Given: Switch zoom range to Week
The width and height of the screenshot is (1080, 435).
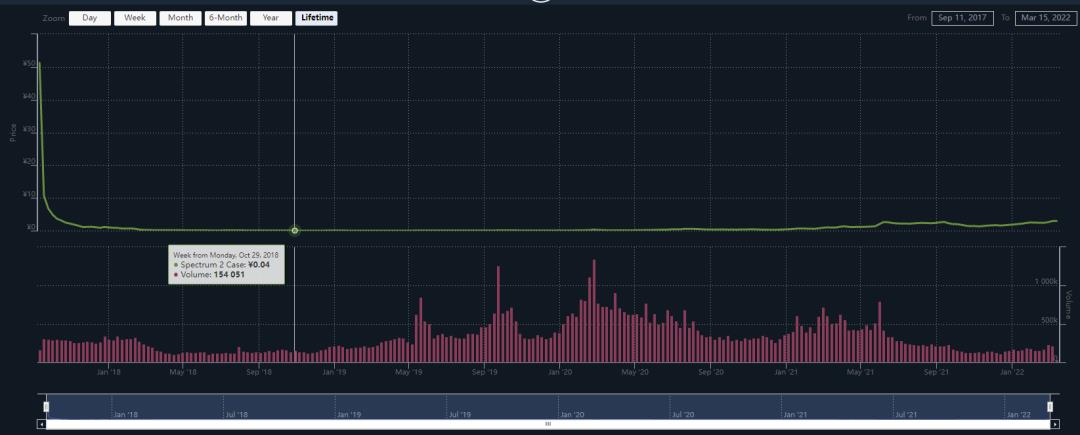Looking at the screenshot, I should click(x=134, y=18).
